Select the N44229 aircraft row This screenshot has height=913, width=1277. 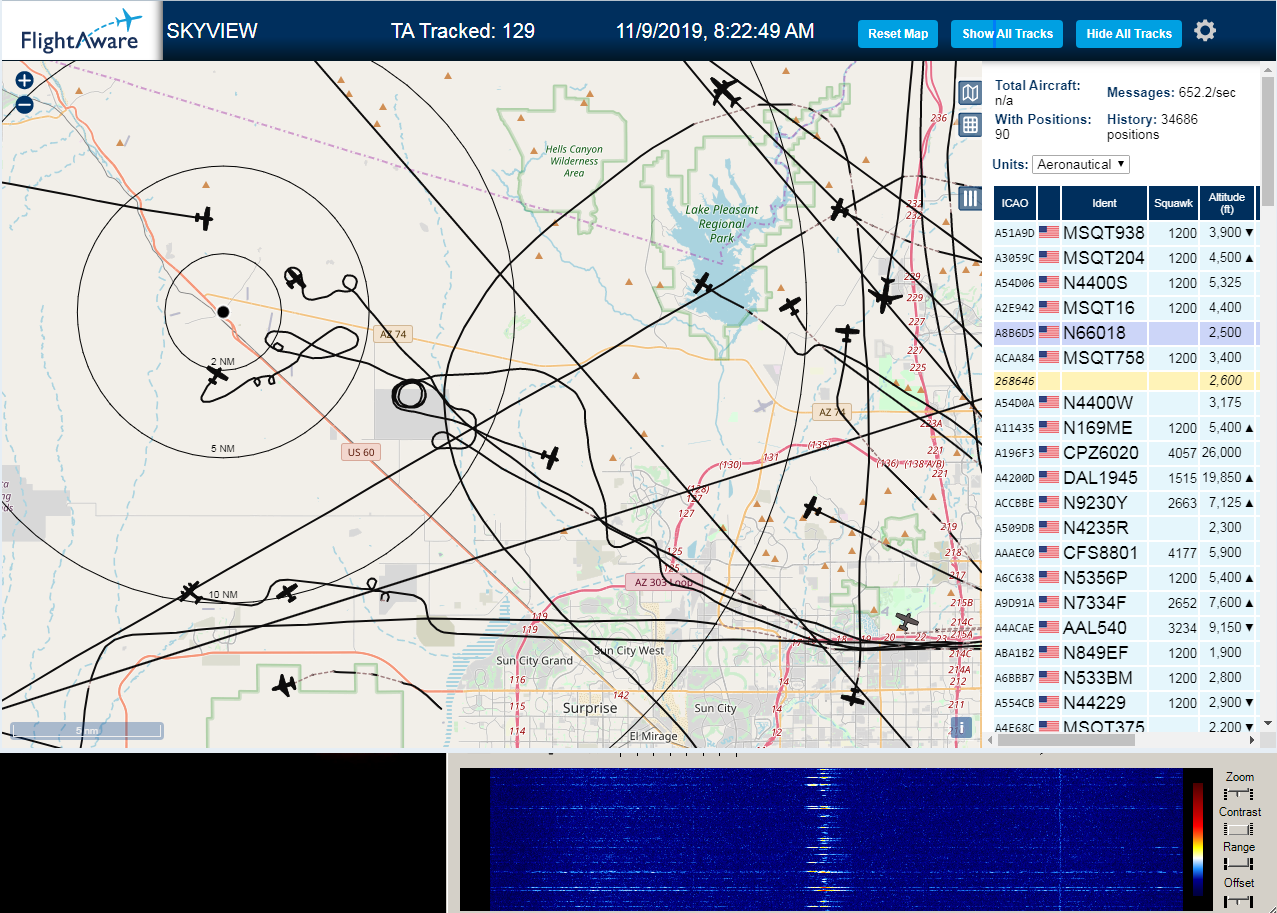(1125, 703)
